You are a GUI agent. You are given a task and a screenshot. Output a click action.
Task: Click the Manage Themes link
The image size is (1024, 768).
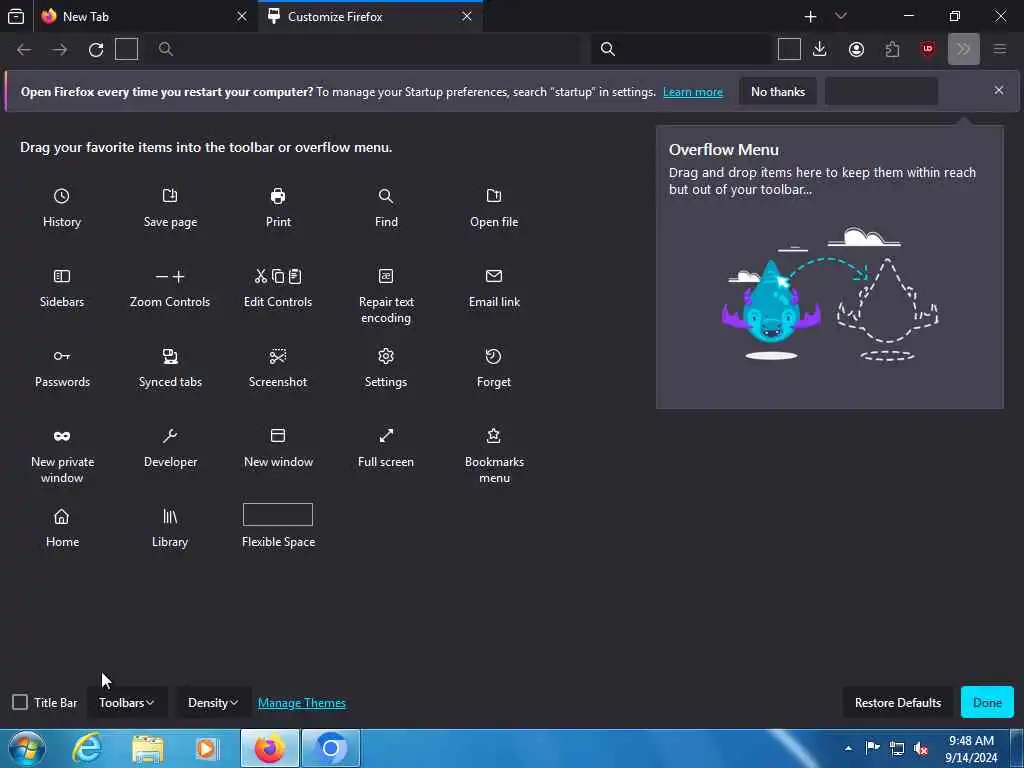(x=302, y=703)
